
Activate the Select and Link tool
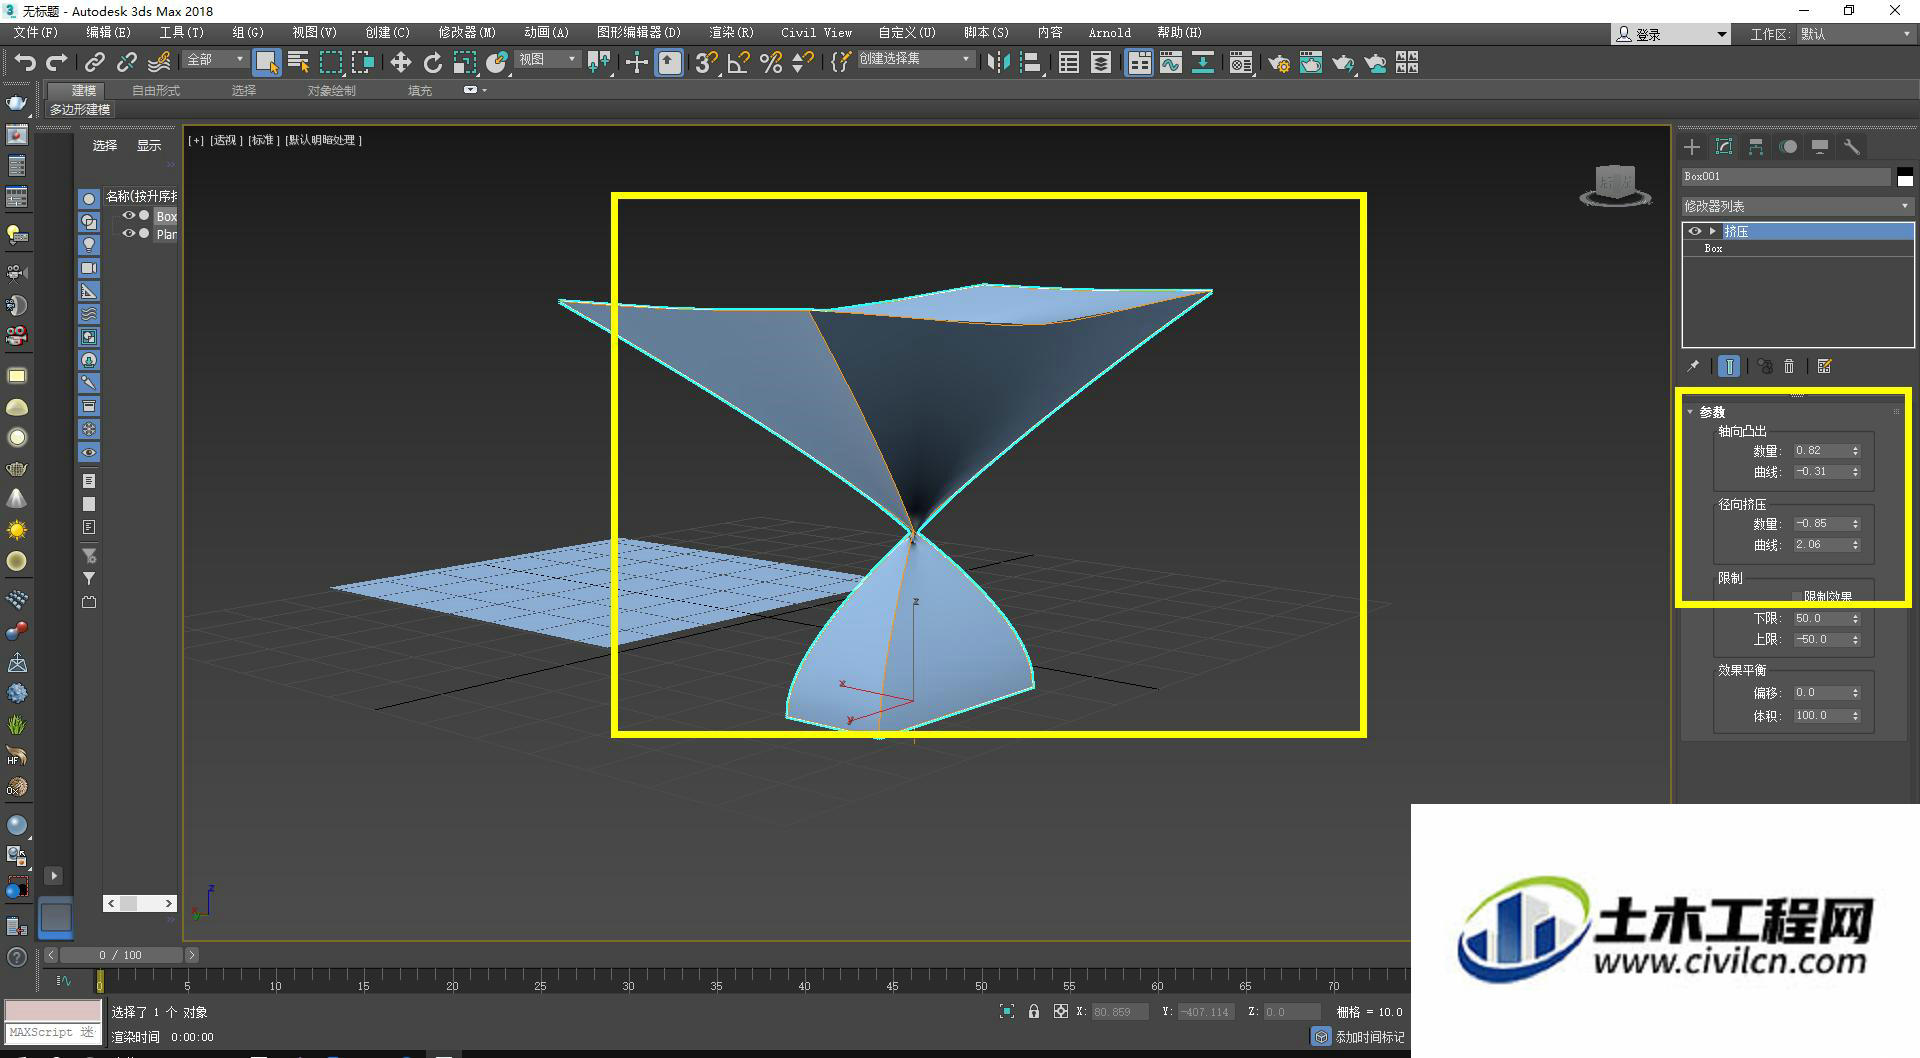point(95,63)
